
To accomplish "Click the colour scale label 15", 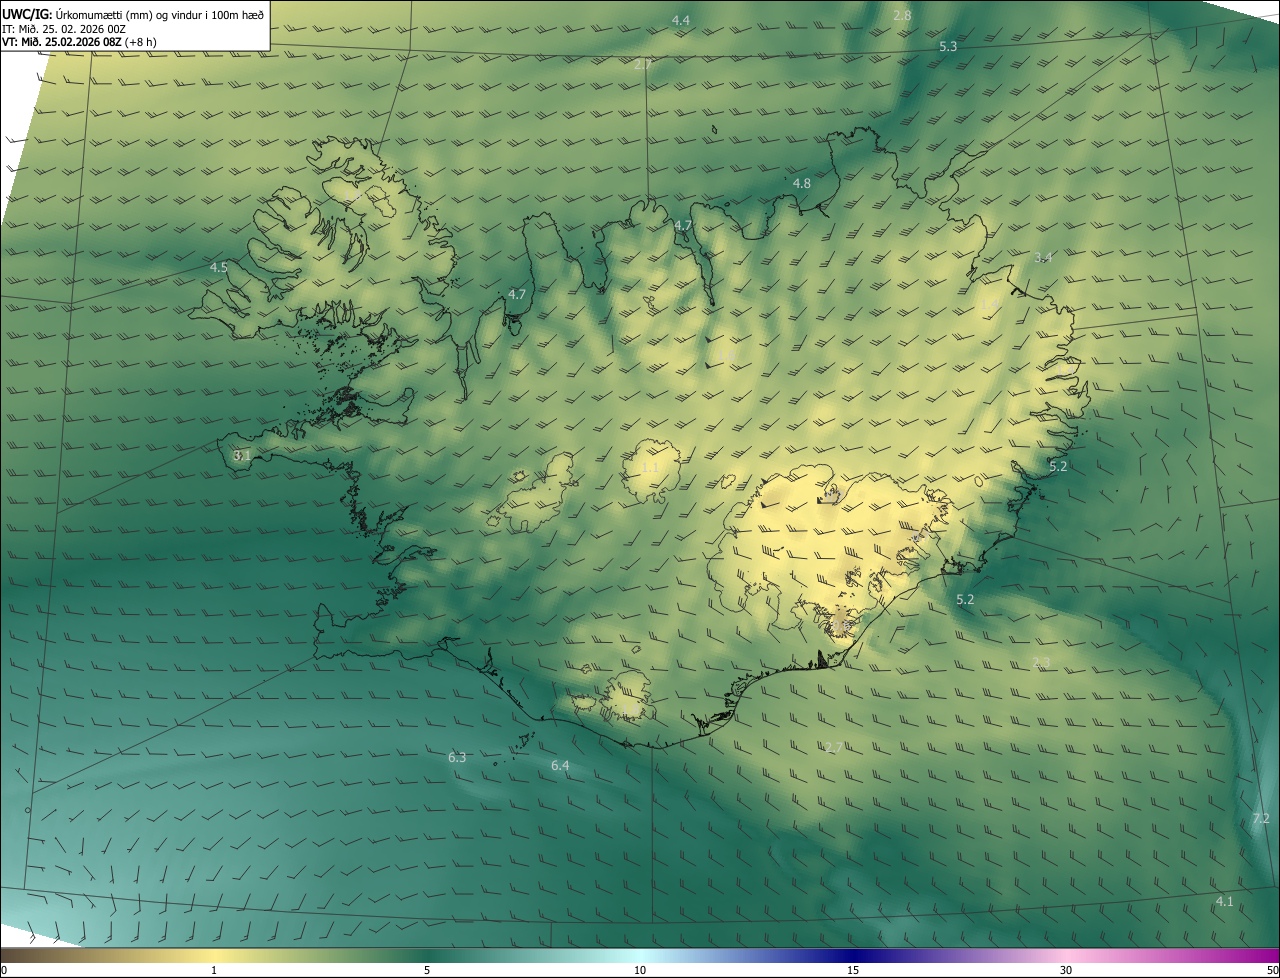I will [853, 970].
